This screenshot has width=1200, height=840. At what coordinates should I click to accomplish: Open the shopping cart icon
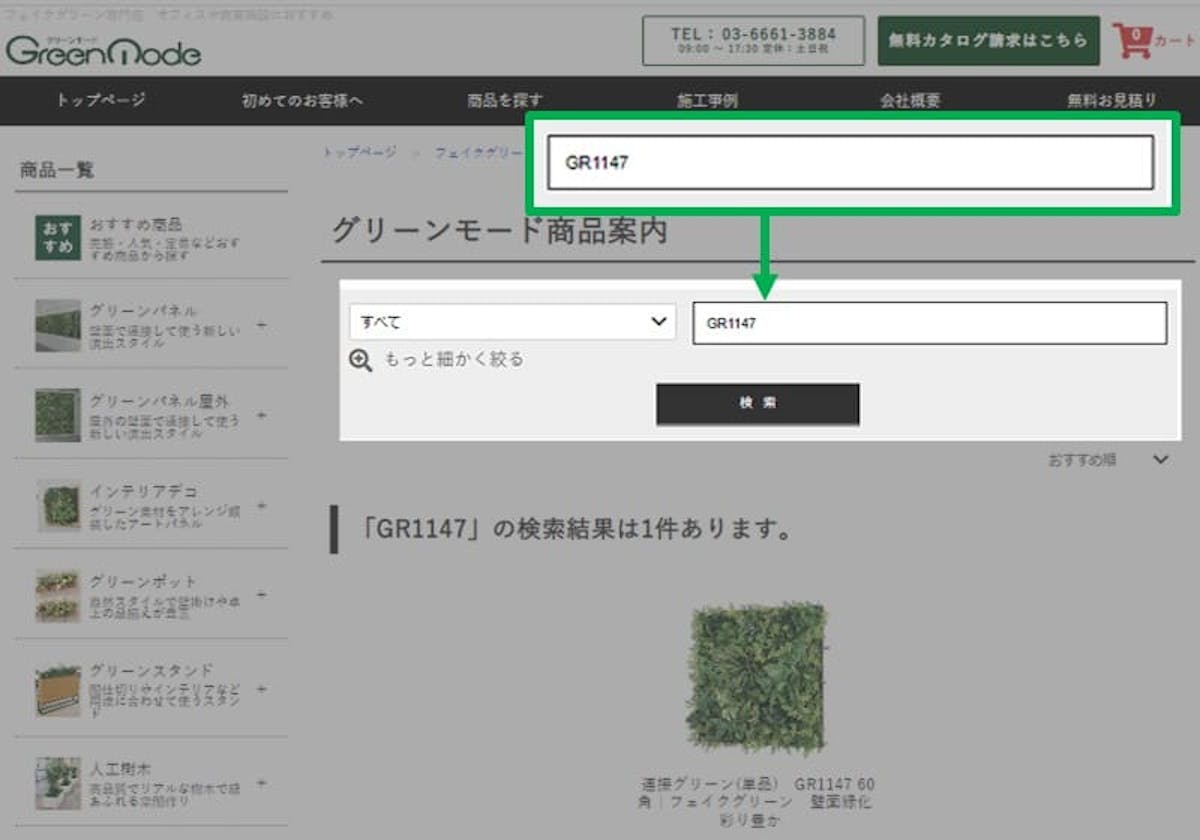(1134, 41)
